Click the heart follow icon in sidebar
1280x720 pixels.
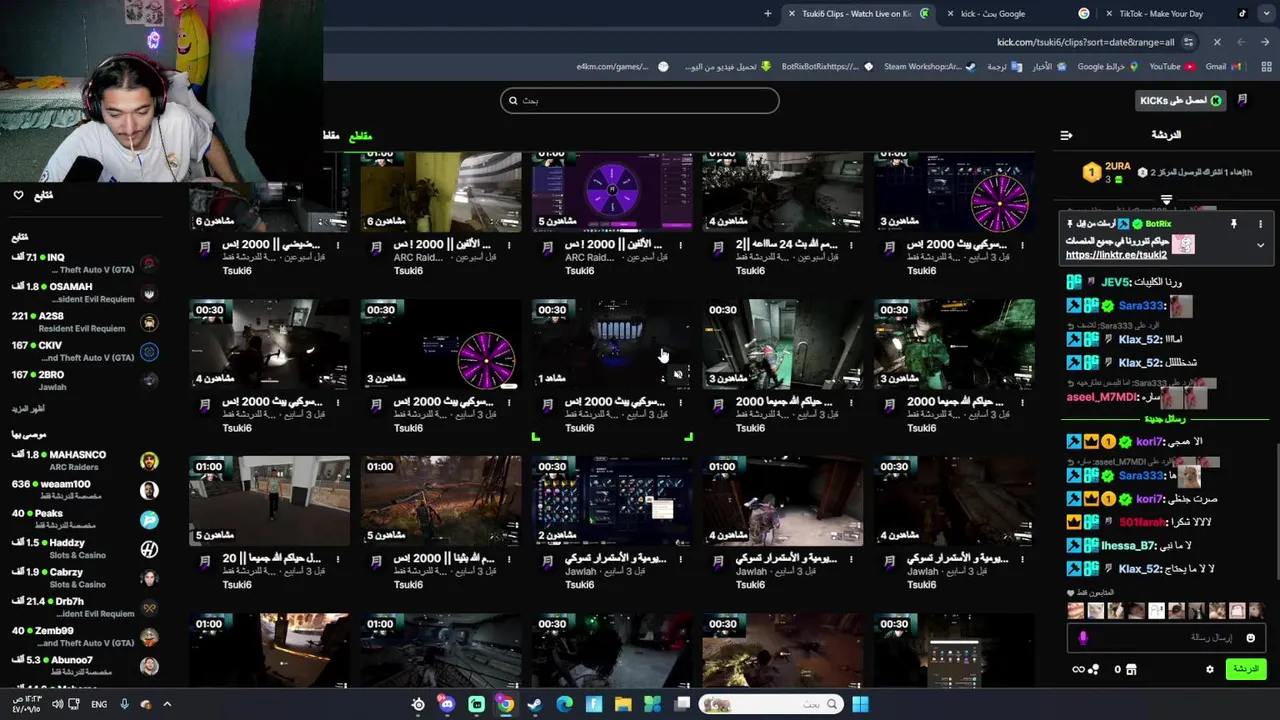pyautogui.click(x=18, y=195)
